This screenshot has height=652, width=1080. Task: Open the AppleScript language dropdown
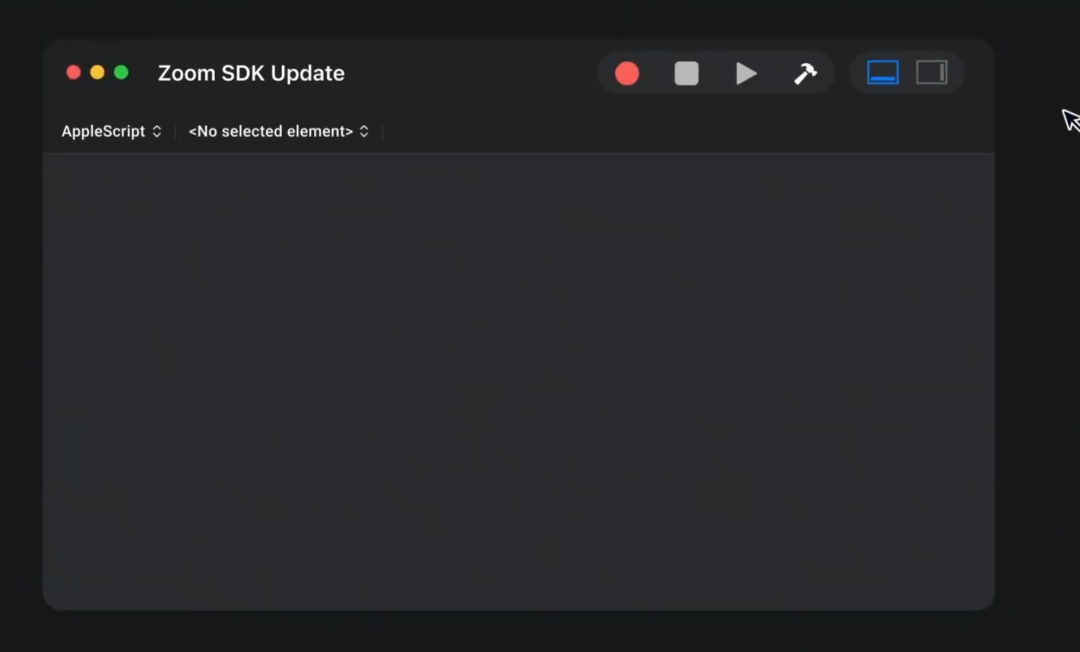(111, 131)
